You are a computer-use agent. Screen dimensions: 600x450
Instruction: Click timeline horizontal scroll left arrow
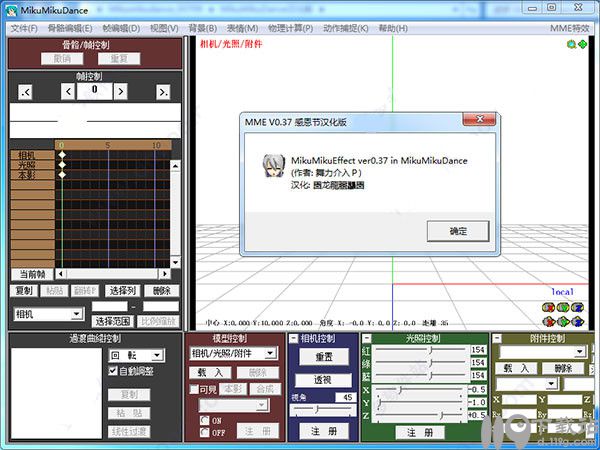tap(60, 274)
